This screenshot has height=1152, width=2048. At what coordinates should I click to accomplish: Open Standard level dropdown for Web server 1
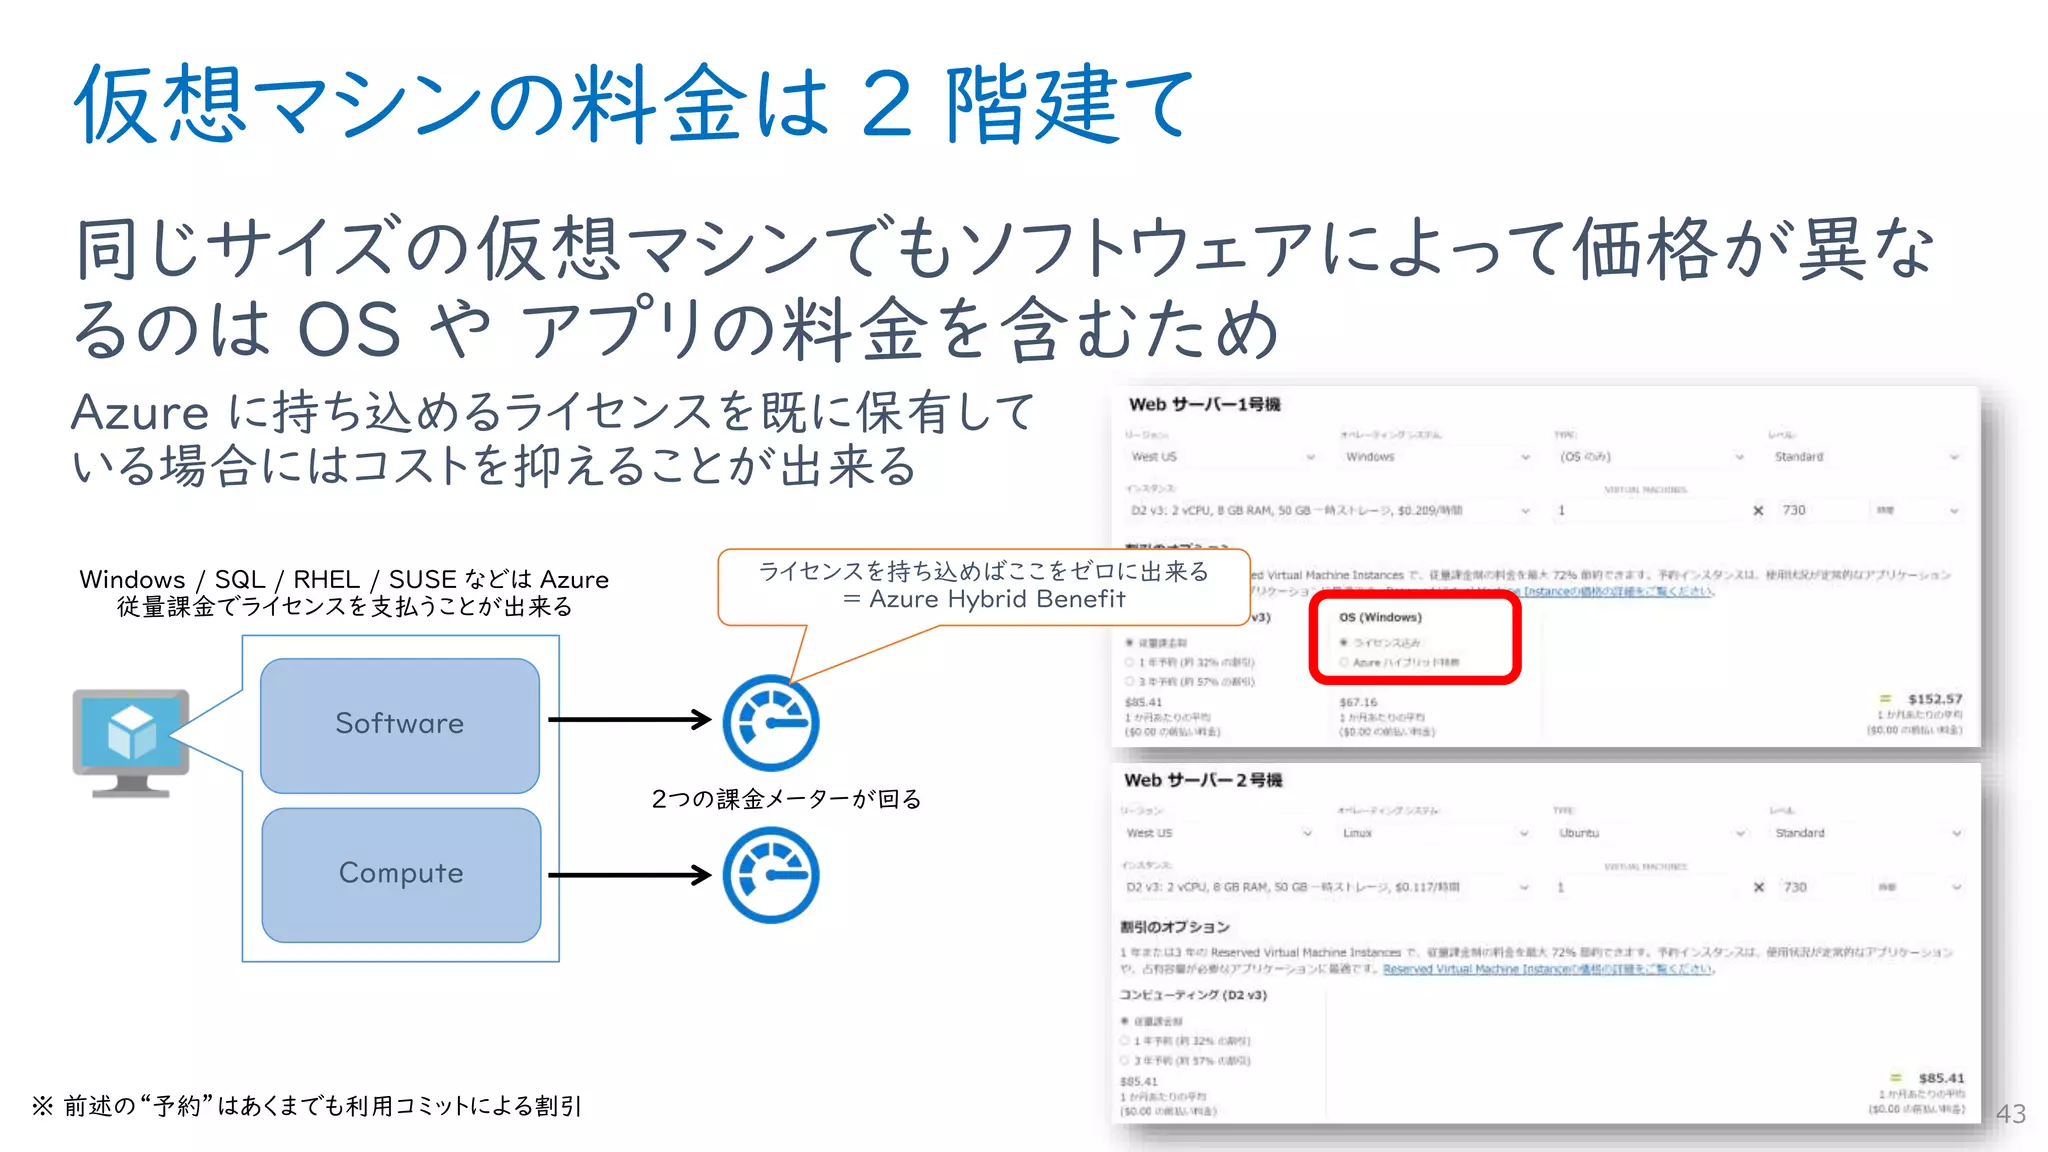point(1866,457)
